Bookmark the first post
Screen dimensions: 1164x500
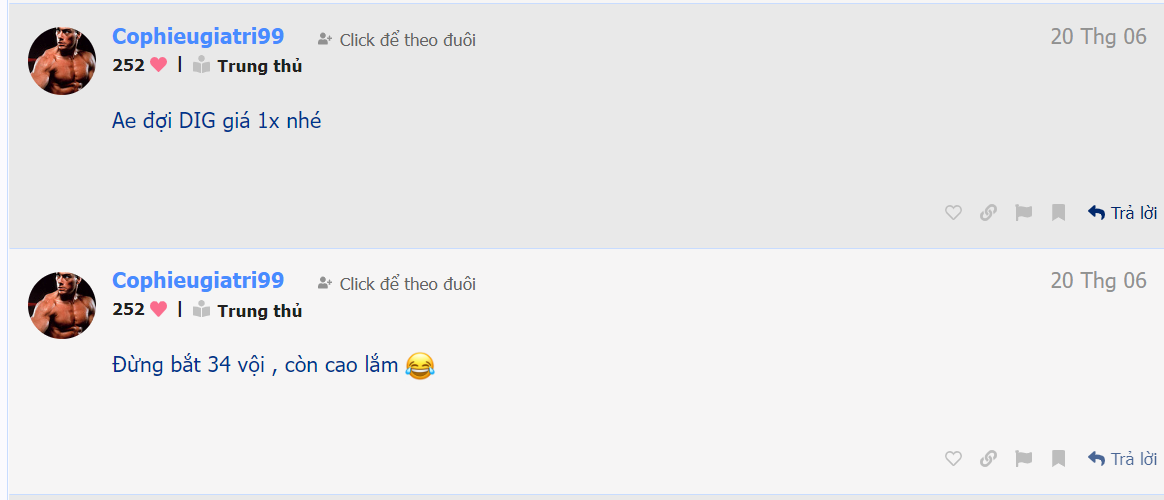tap(1059, 213)
